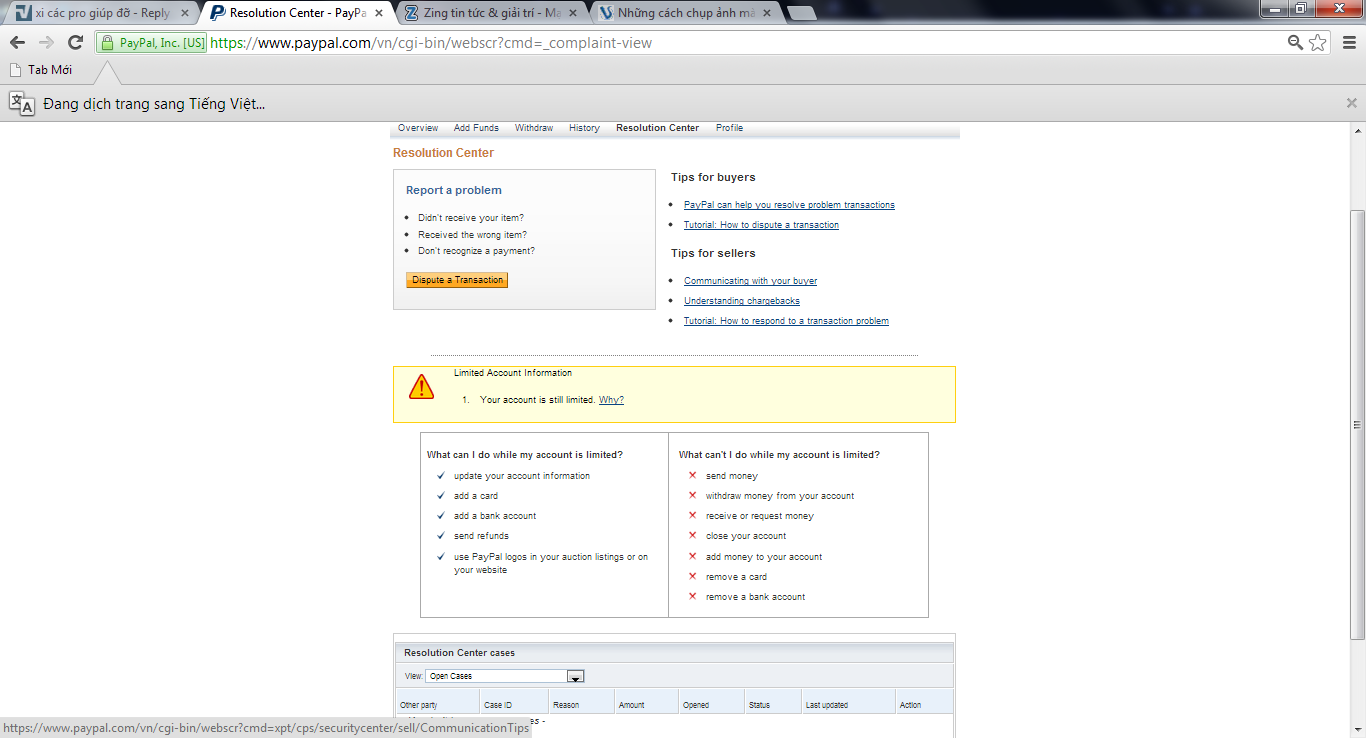Click the PayPal, Inc. [US] security lock badge
The image size is (1366, 738).
click(x=152, y=43)
